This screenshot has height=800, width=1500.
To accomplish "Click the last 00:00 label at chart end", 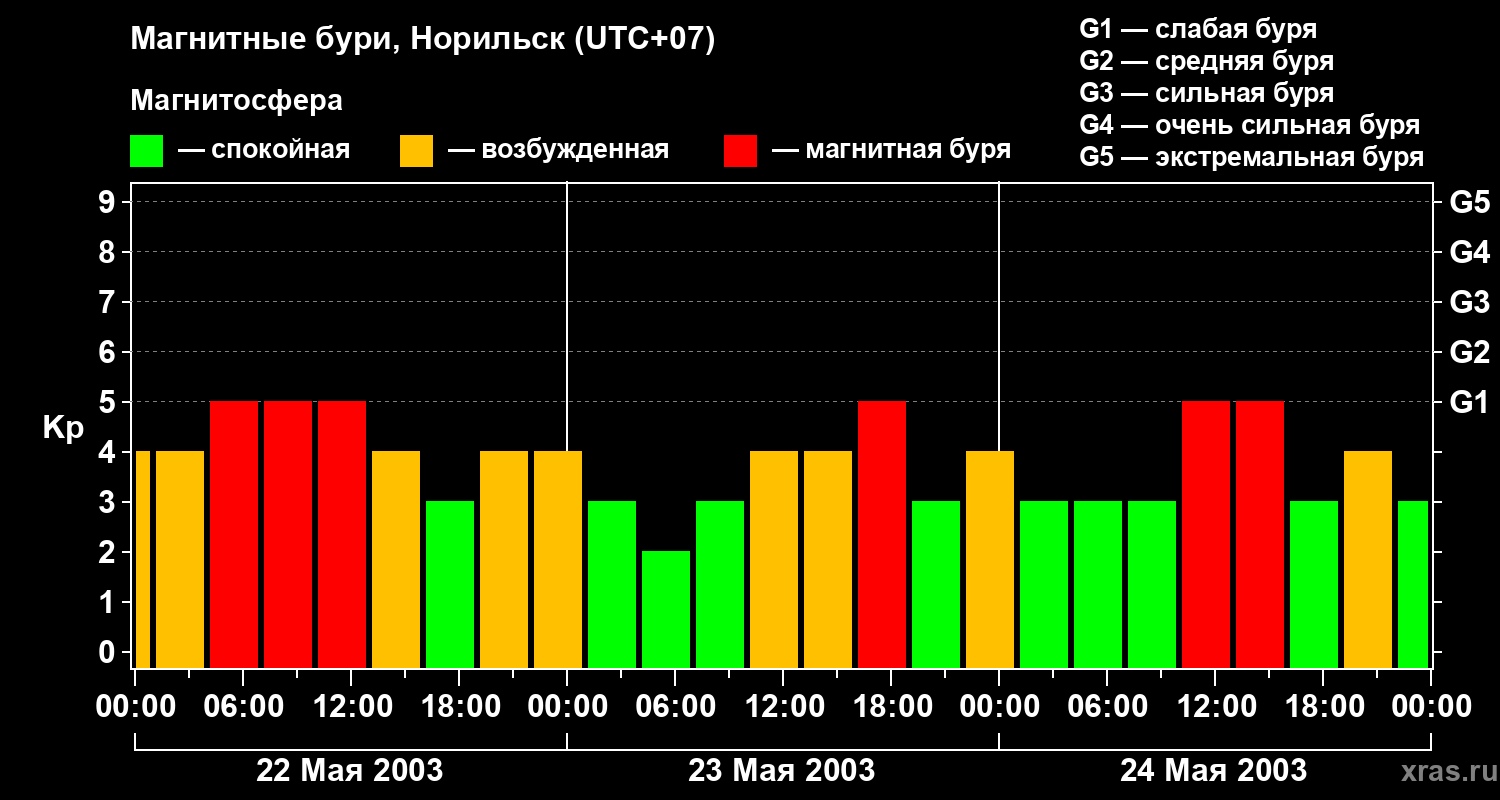I will (1431, 707).
